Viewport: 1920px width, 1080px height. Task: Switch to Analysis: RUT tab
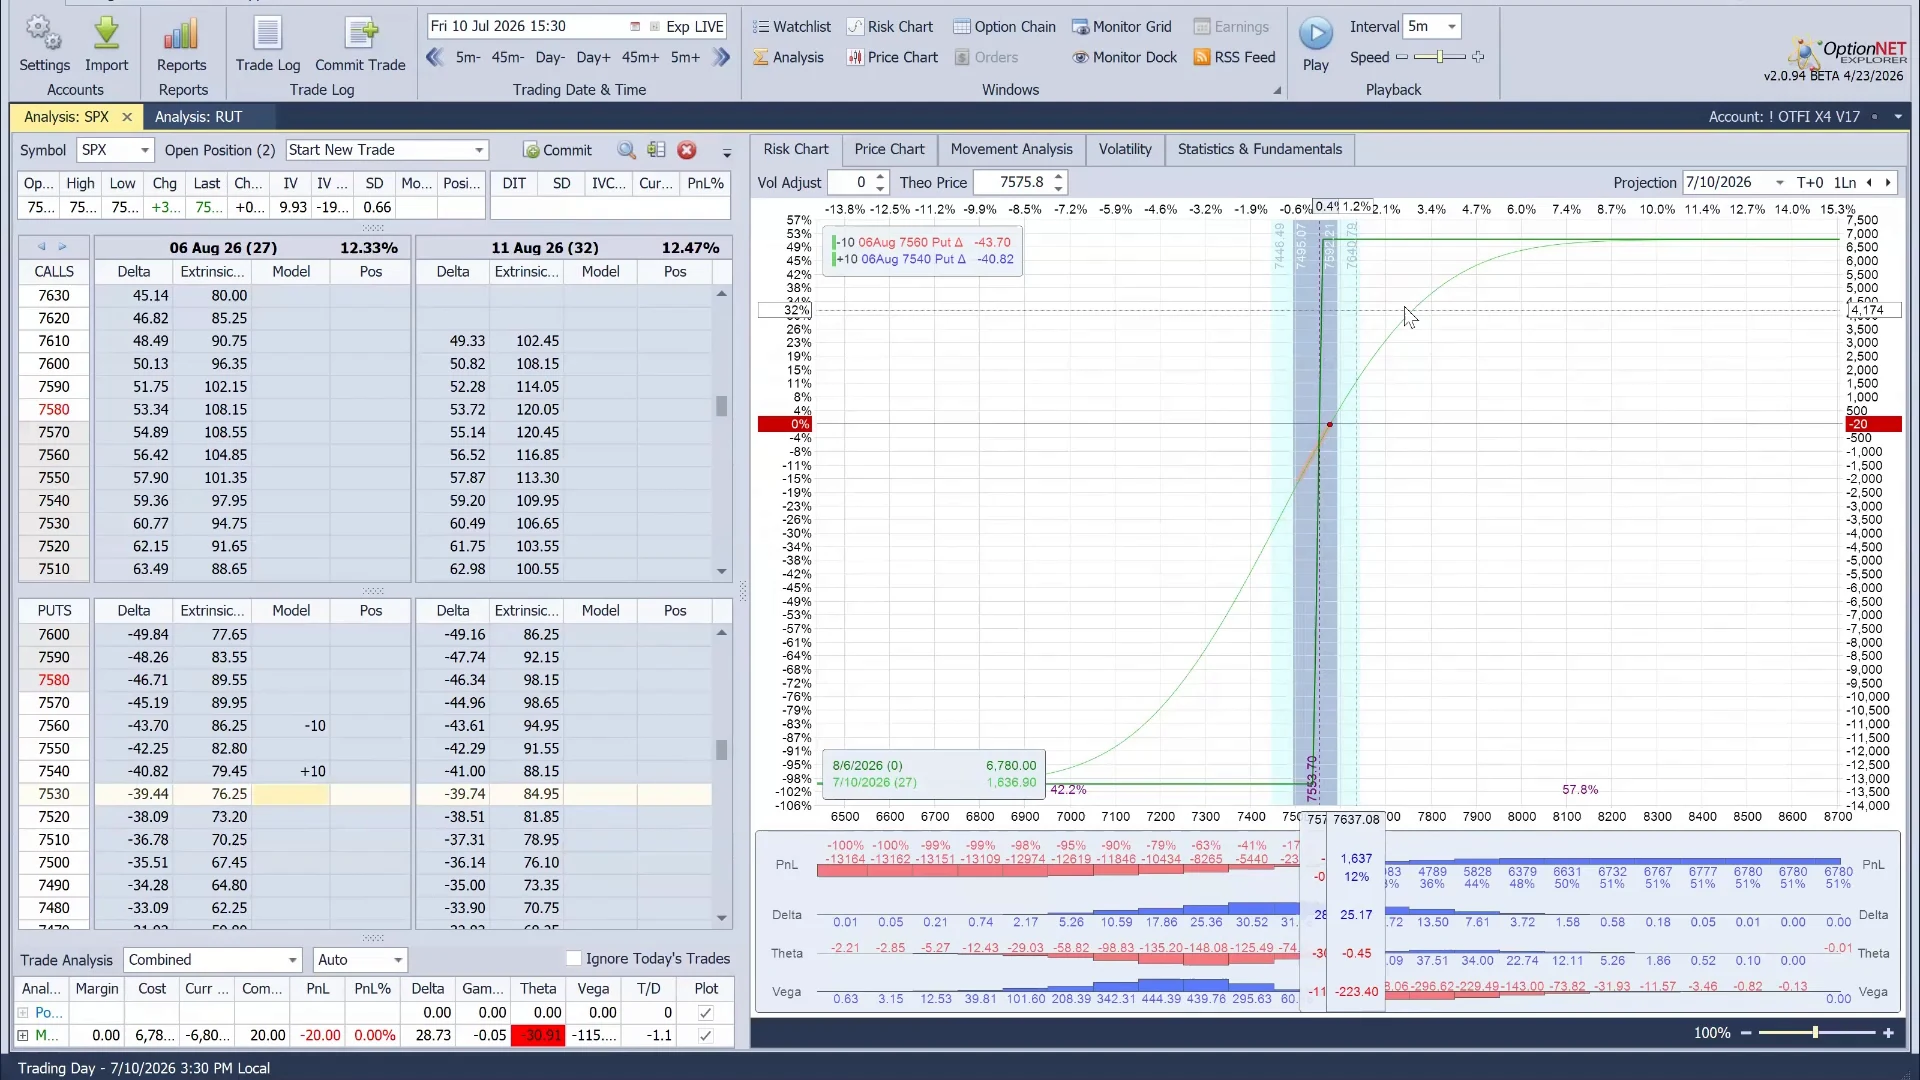[198, 117]
